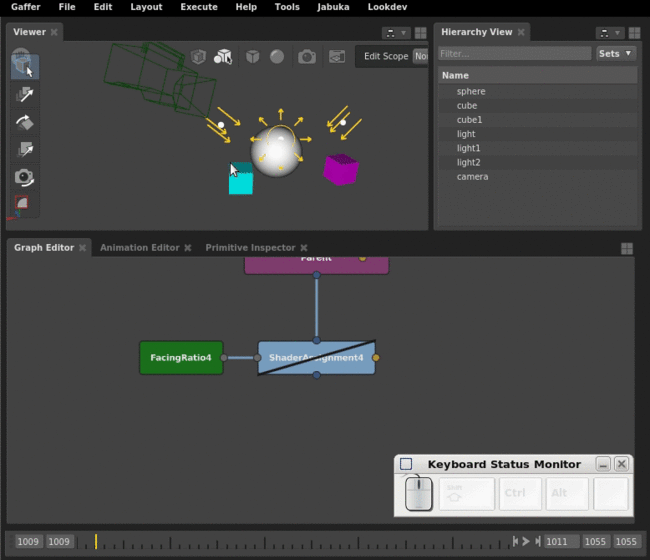The width and height of the screenshot is (650, 560).
Task: Play the timeline forward
Action: coord(526,541)
